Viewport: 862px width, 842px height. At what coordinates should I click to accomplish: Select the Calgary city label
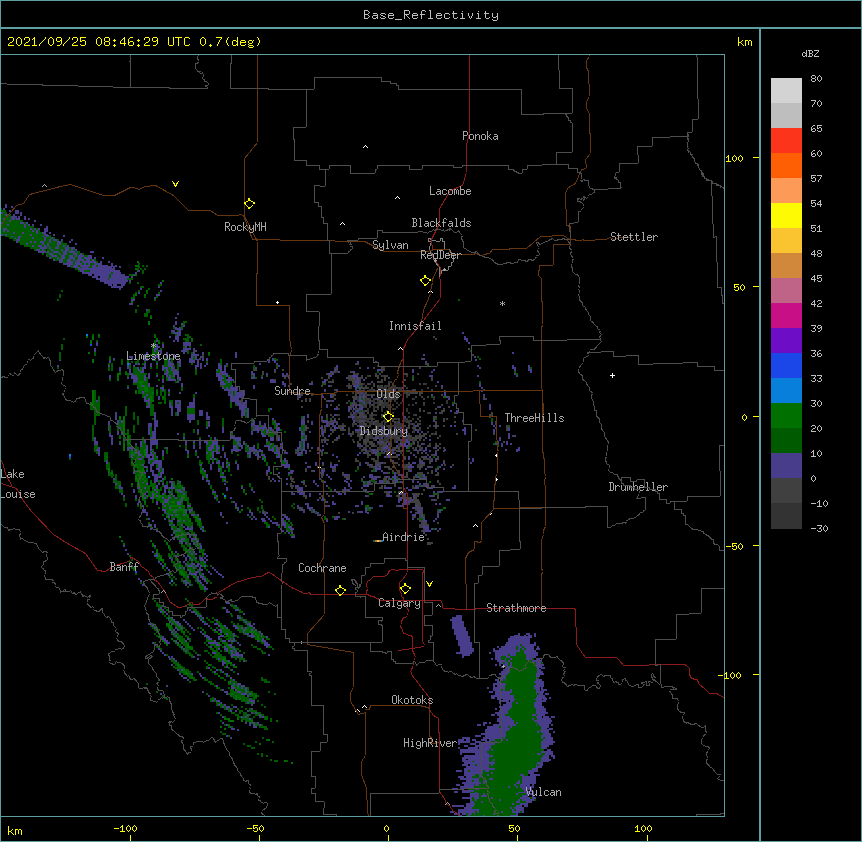pyautogui.click(x=399, y=603)
